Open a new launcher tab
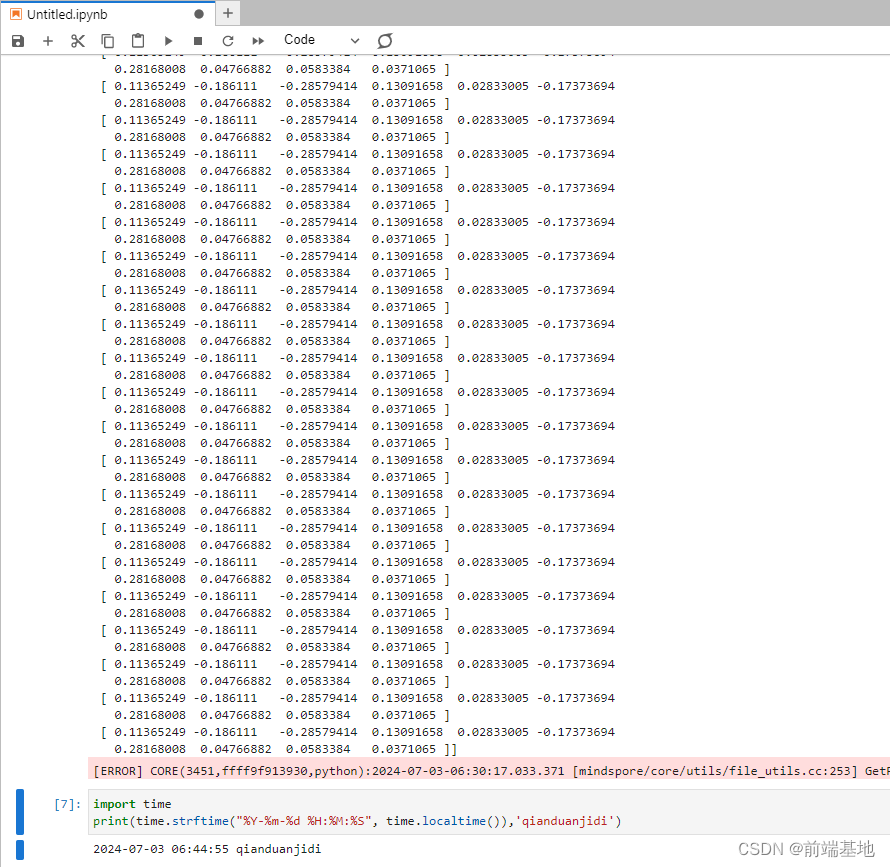Viewport: 890px width, 867px height. click(228, 14)
